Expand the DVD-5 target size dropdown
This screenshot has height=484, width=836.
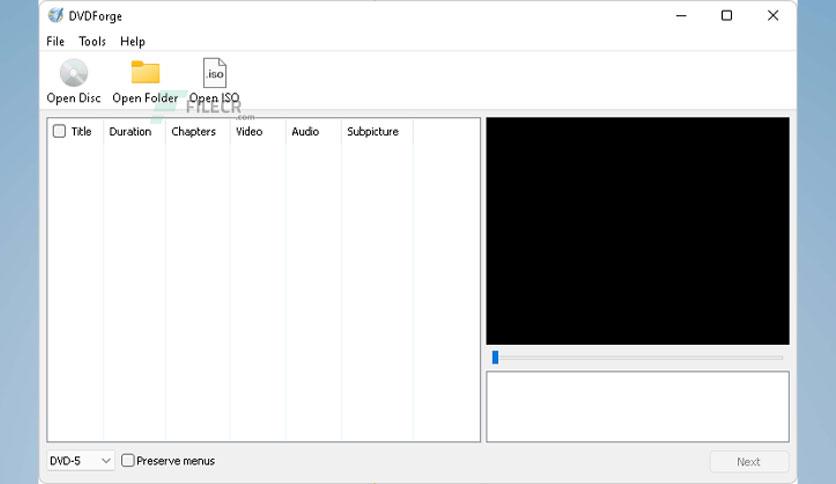81,461
